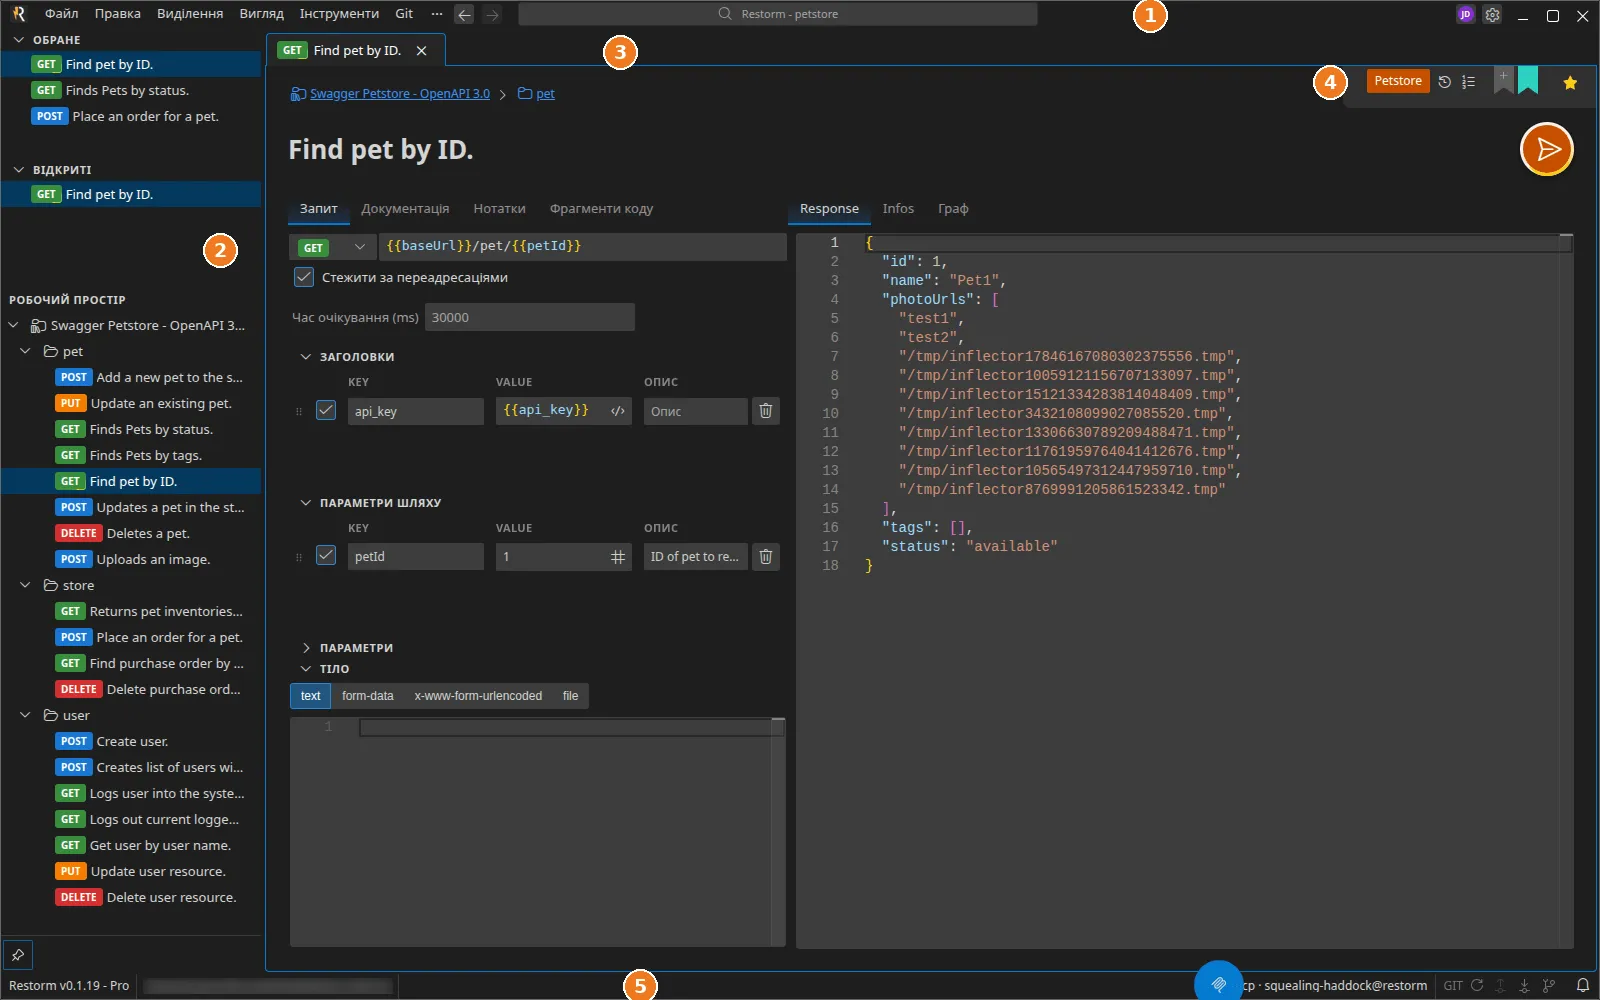Collapse the ЗАГОЛОВКИ section
This screenshot has width=1600, height=1000.
click(x=306, y=357)
